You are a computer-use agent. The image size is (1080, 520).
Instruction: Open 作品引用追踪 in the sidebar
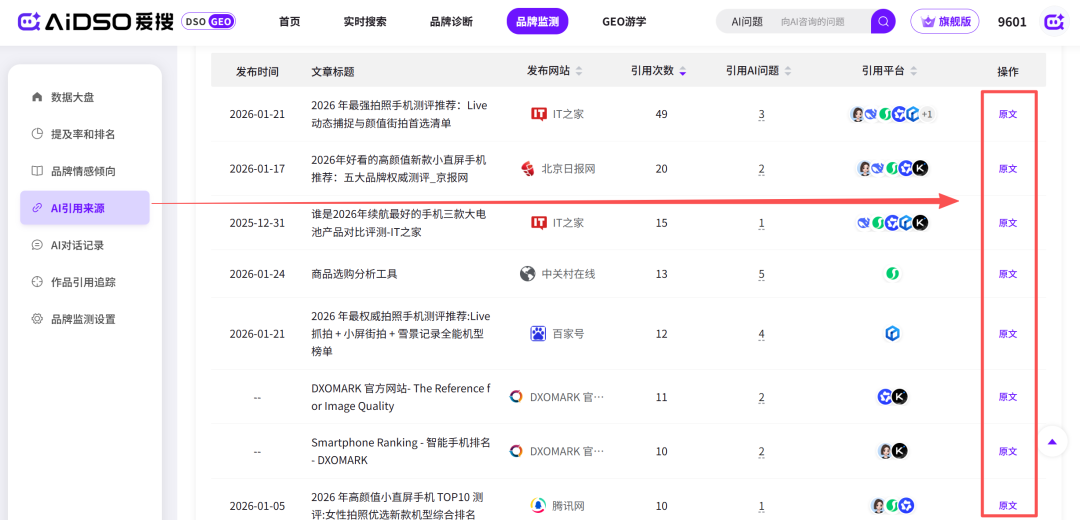click(x=85, y=282)
